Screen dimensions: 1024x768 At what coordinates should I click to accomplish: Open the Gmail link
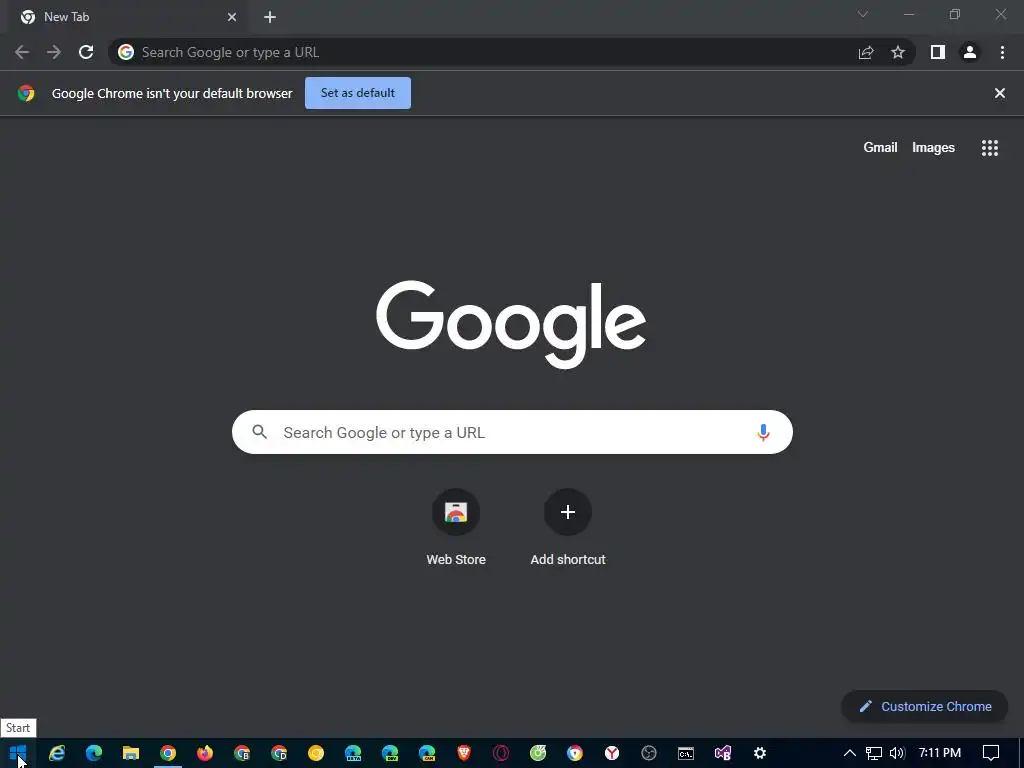tap(880, 148)
